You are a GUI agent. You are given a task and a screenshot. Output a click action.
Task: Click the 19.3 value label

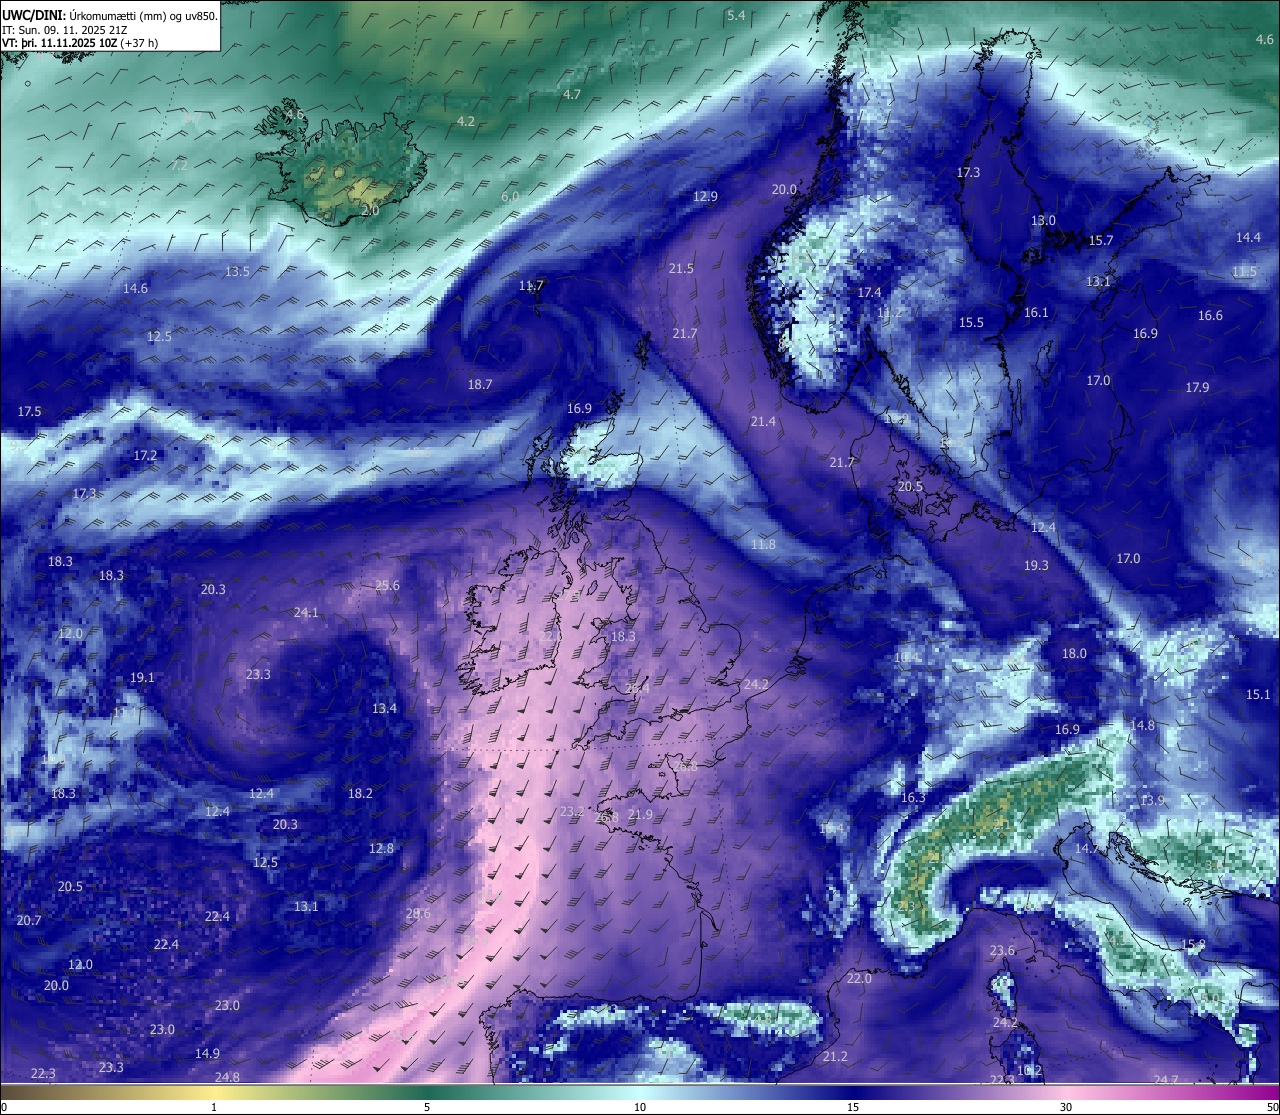[x=1036, y=565]
